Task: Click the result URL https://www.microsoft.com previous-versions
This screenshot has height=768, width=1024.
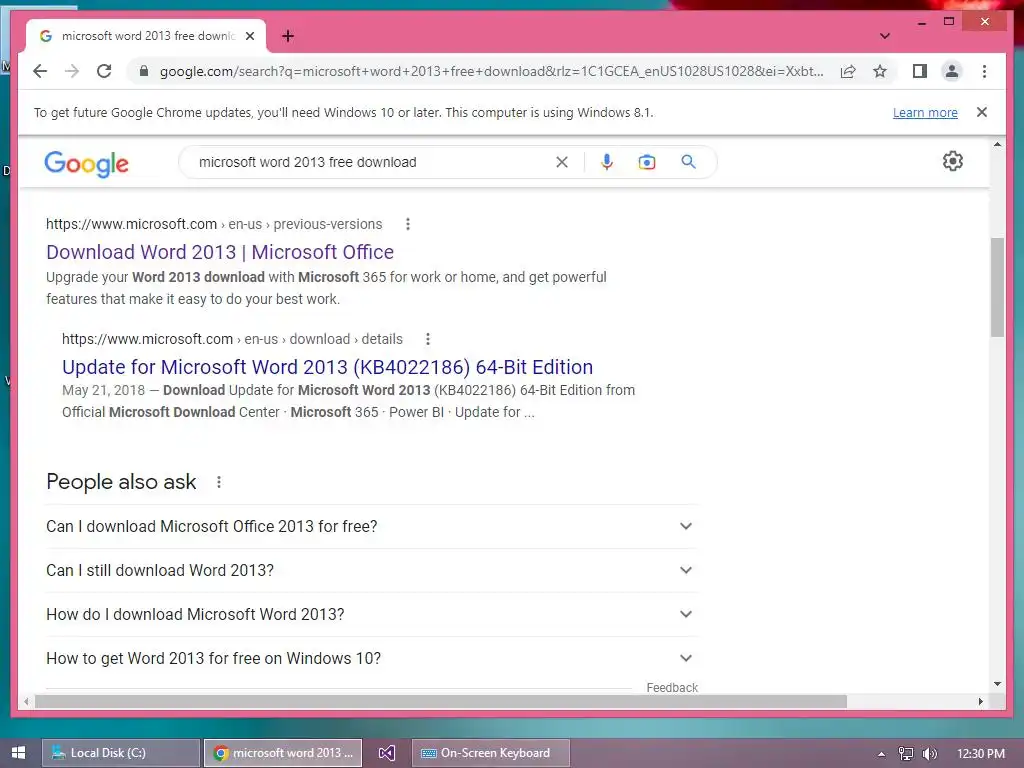Action: click(214, 224)
